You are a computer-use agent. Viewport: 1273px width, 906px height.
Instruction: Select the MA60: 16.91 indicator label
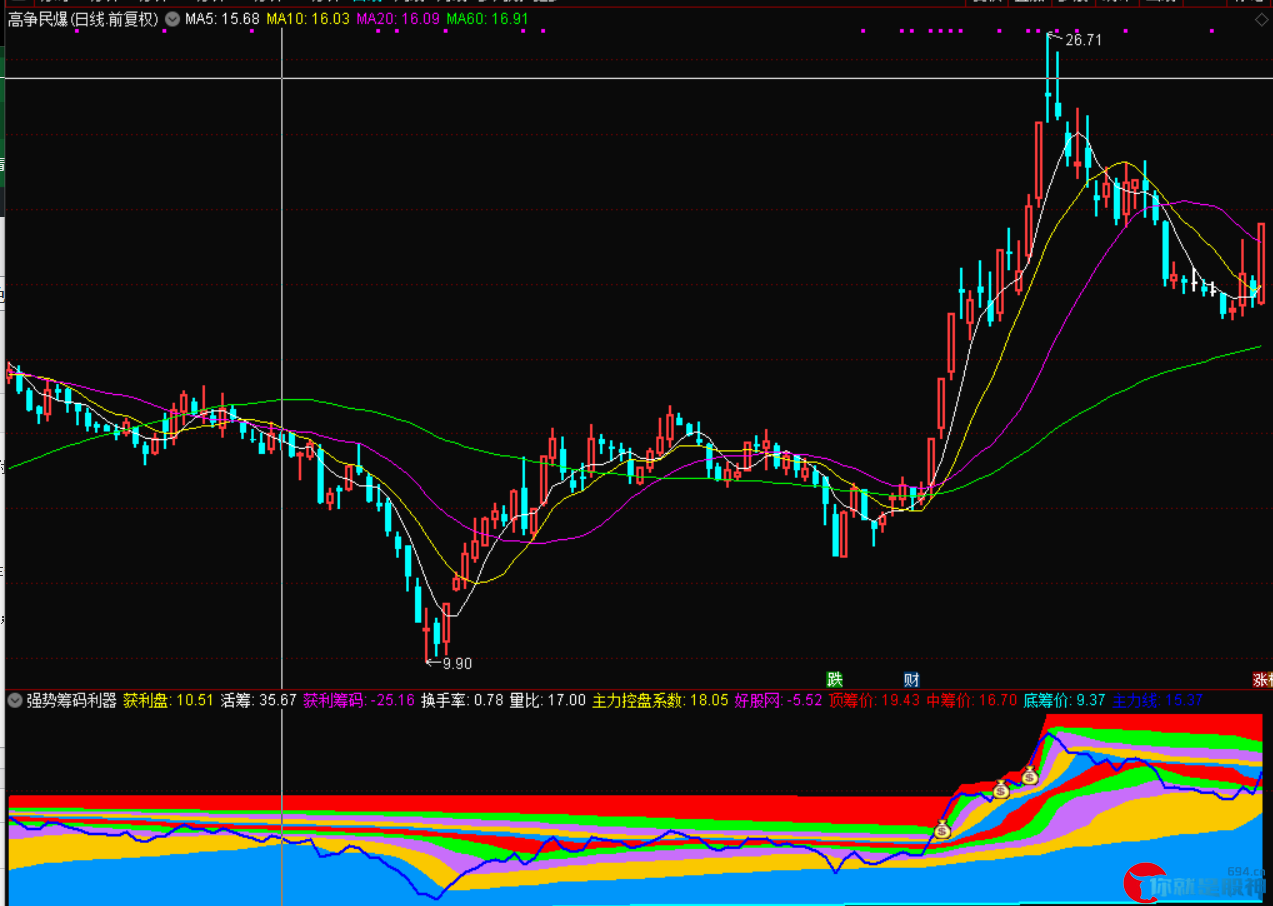point(487,19)
